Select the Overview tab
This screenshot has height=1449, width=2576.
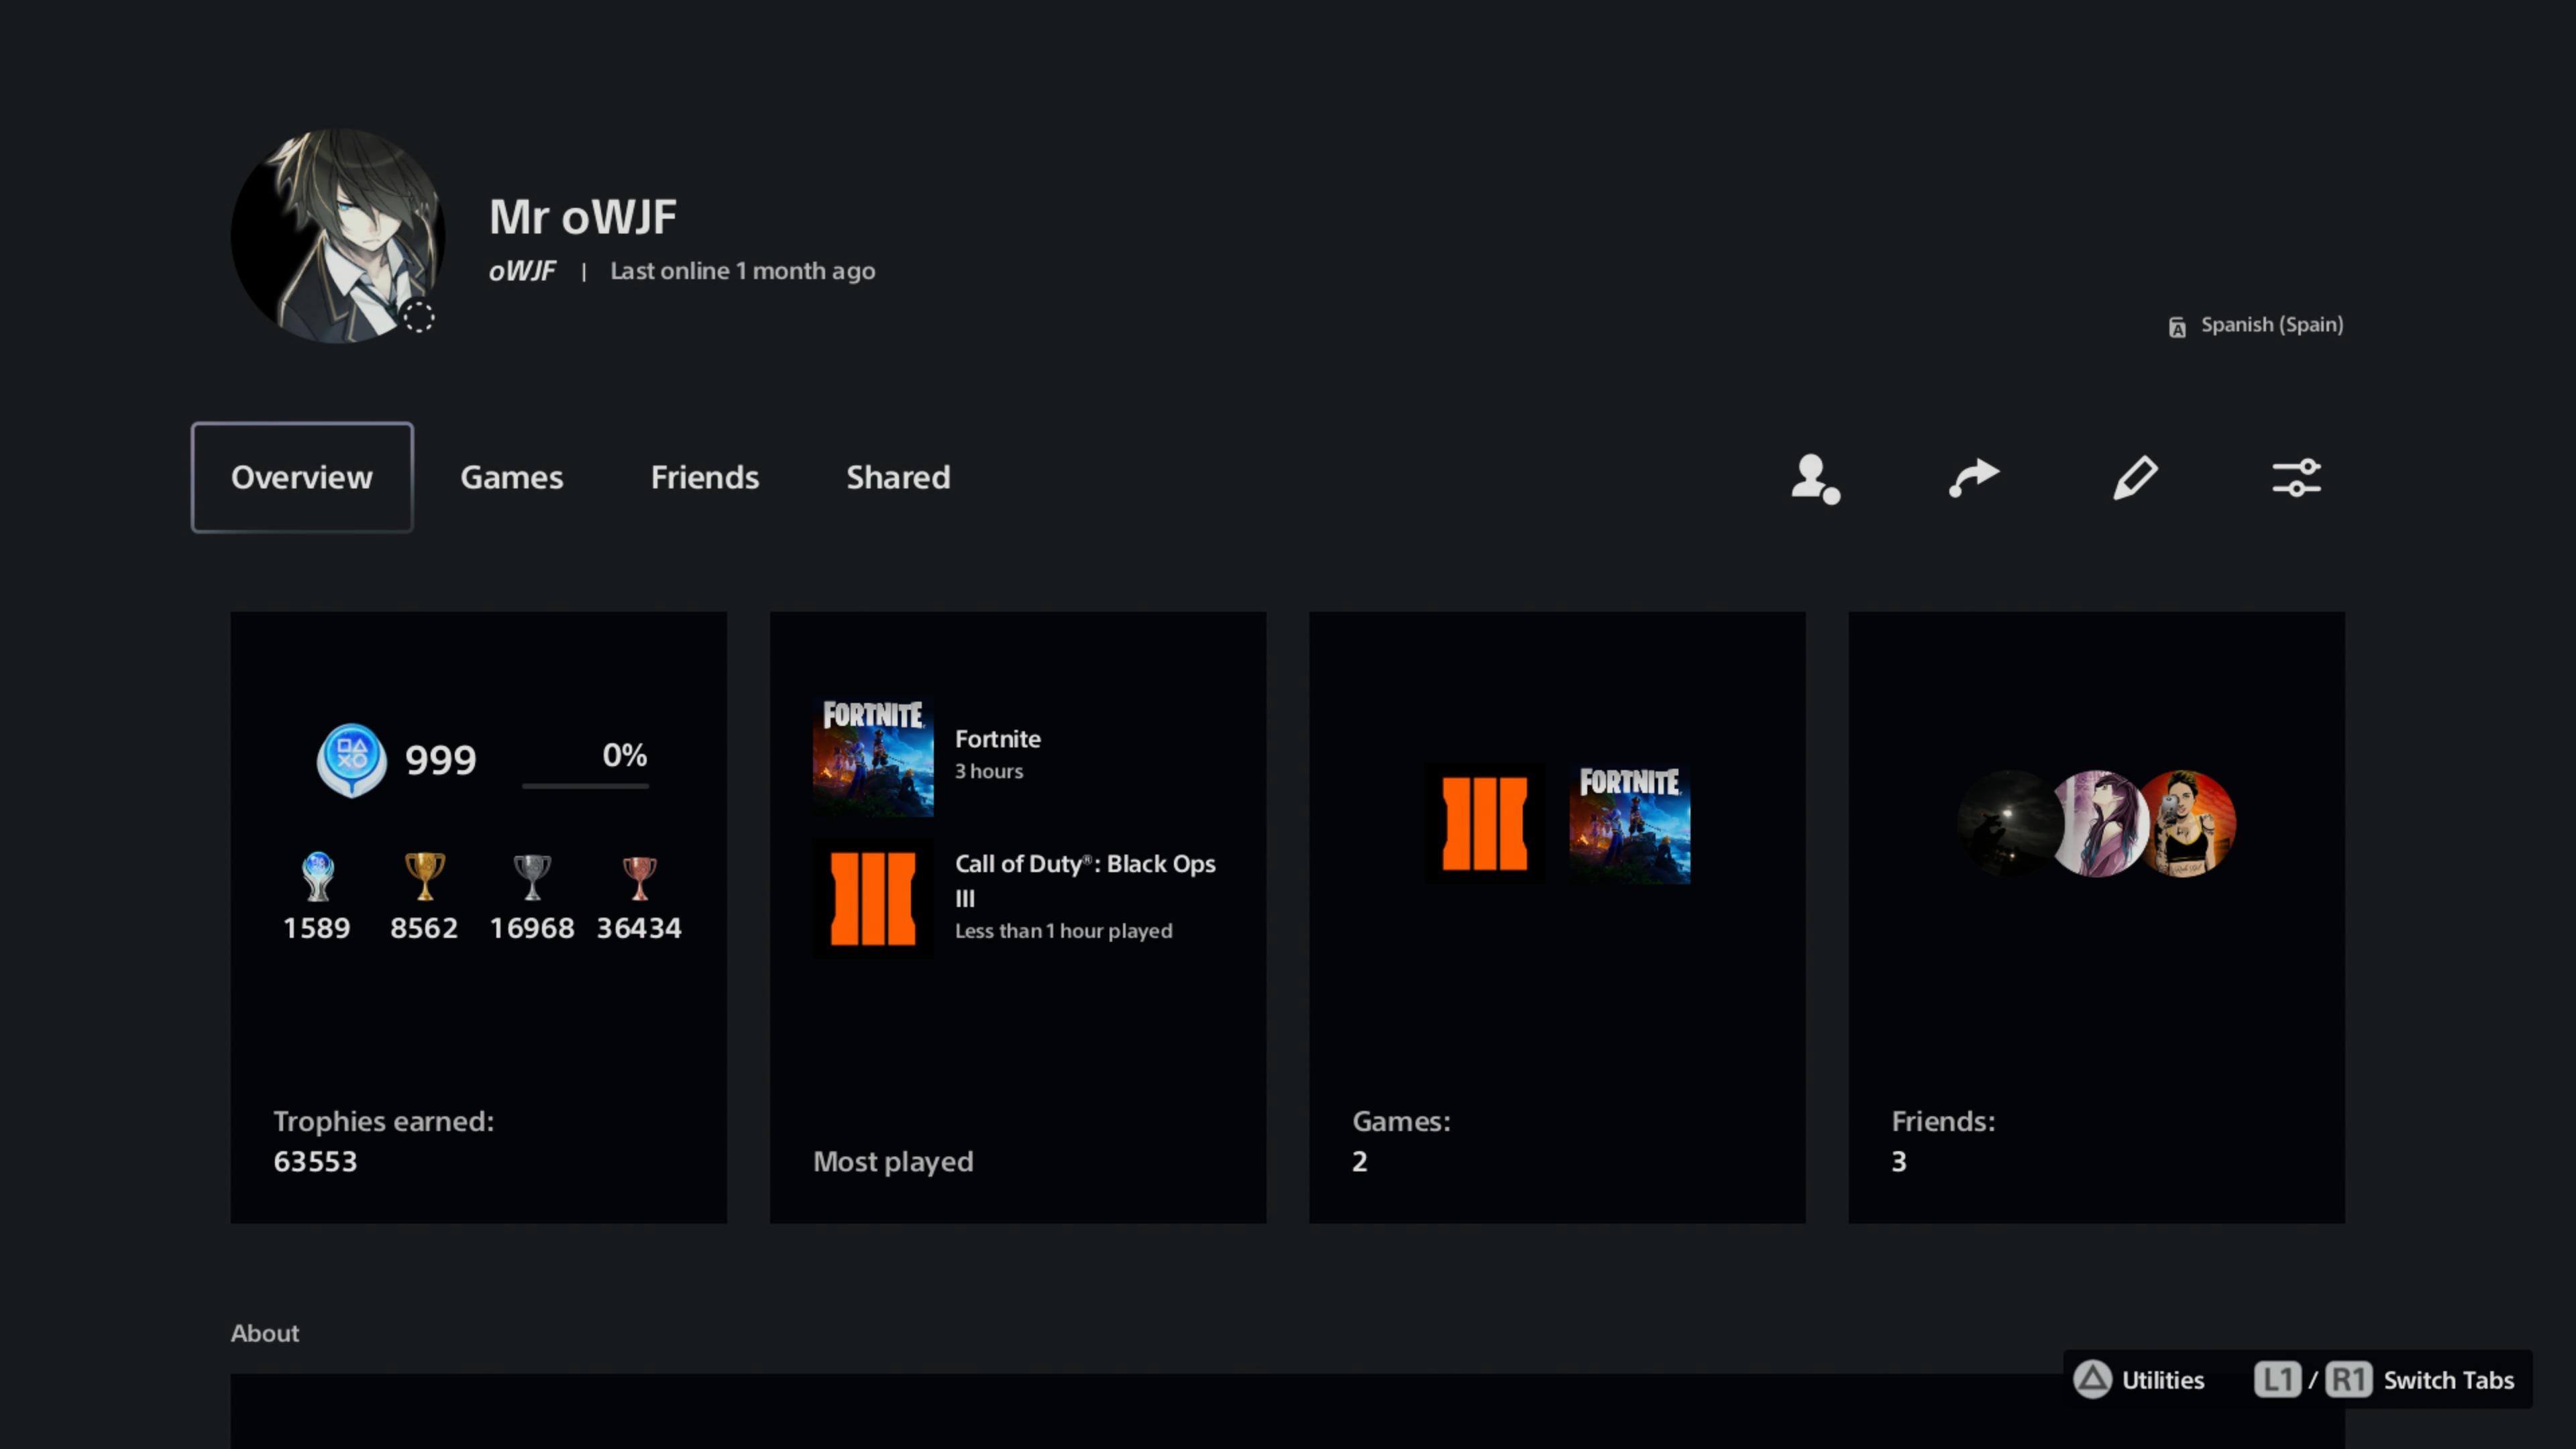pos(302,477)
